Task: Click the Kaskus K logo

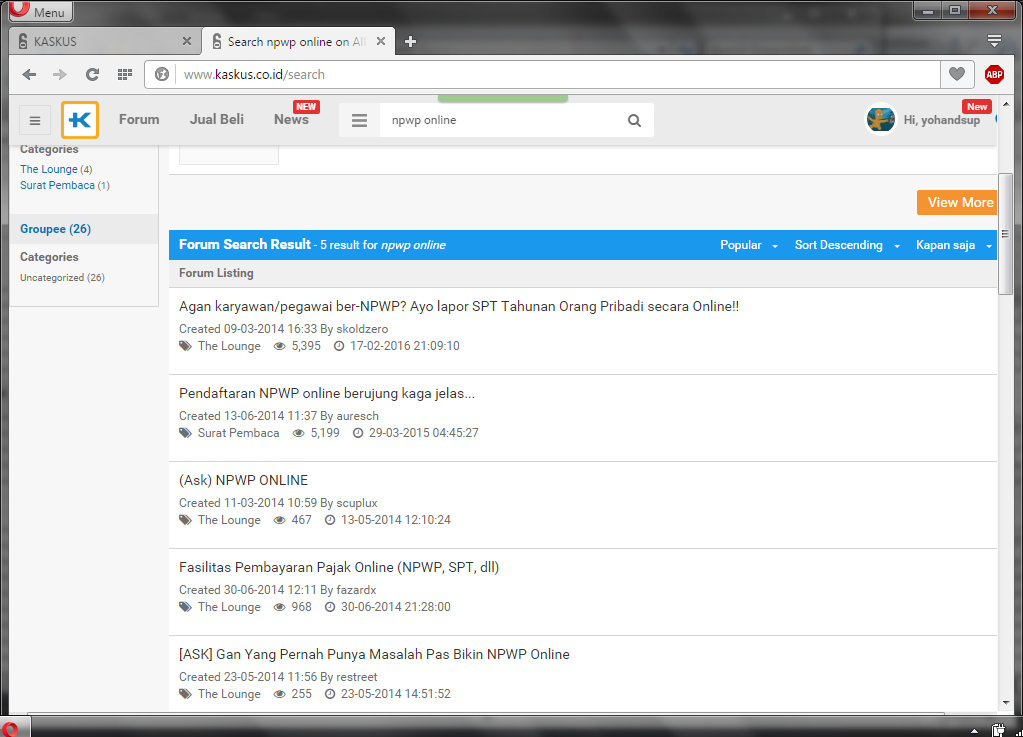Action: coord(80,120)
